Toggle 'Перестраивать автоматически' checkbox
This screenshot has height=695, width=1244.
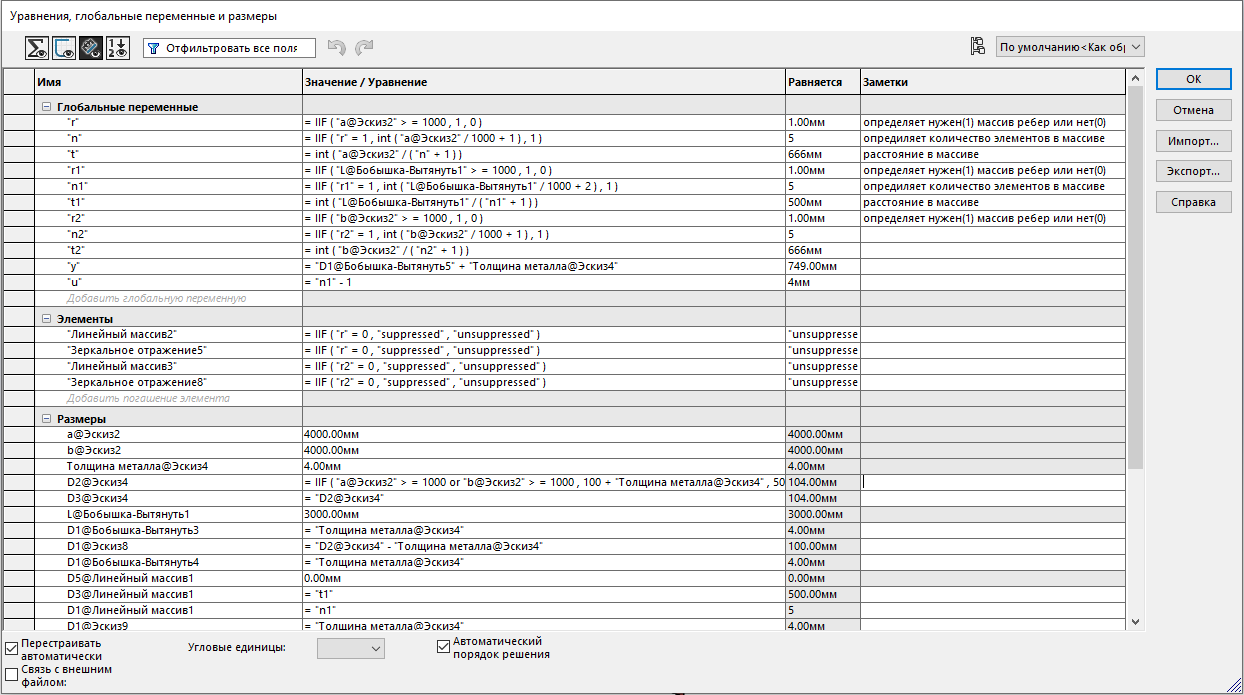pos(11,648)
